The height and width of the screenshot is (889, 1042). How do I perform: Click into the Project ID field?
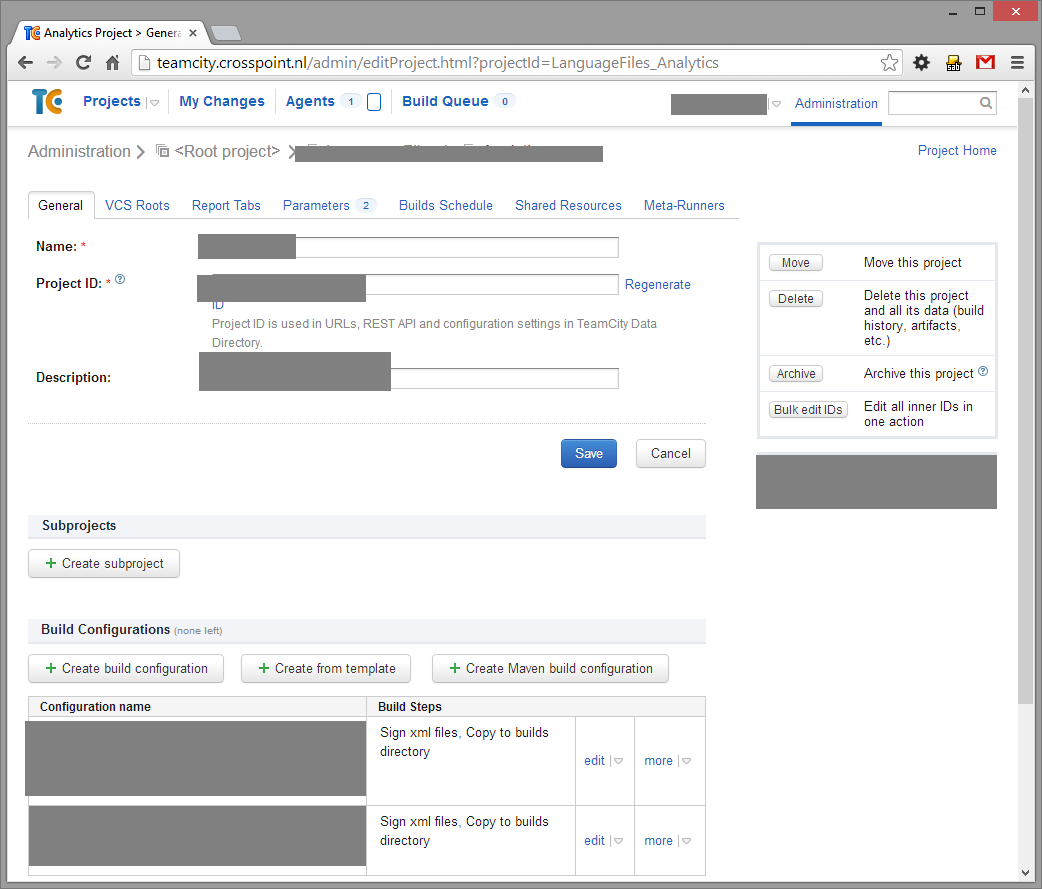coord(408,284)
